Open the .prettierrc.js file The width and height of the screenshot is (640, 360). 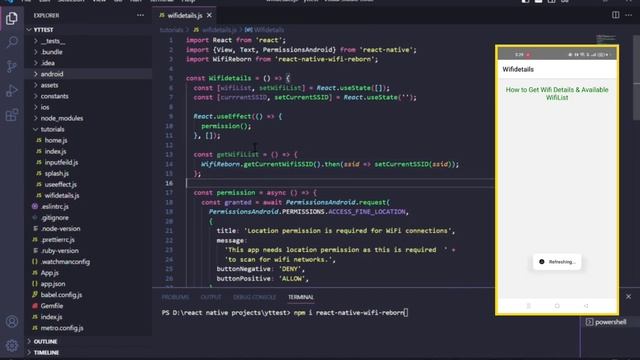pos(88,240)
